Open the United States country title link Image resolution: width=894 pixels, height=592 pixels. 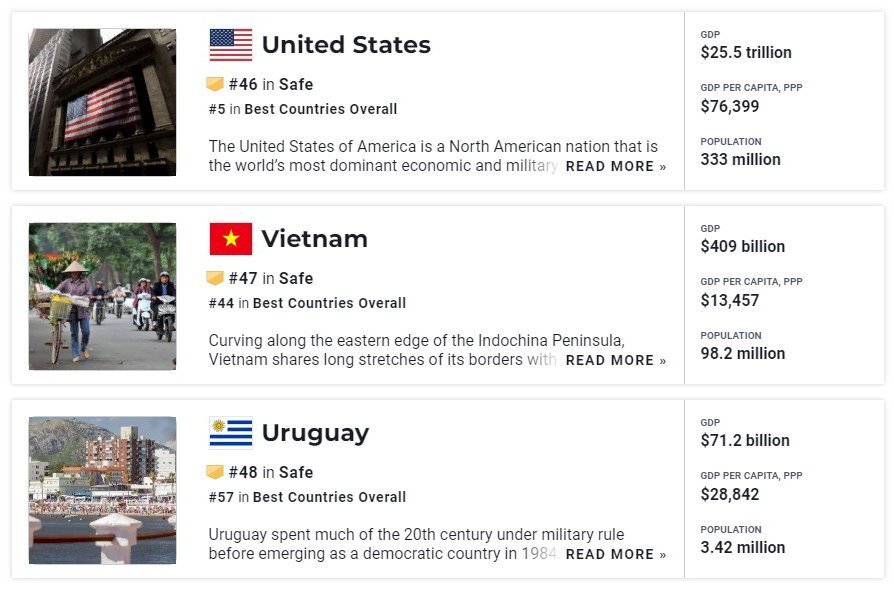[x=346, y=45]
